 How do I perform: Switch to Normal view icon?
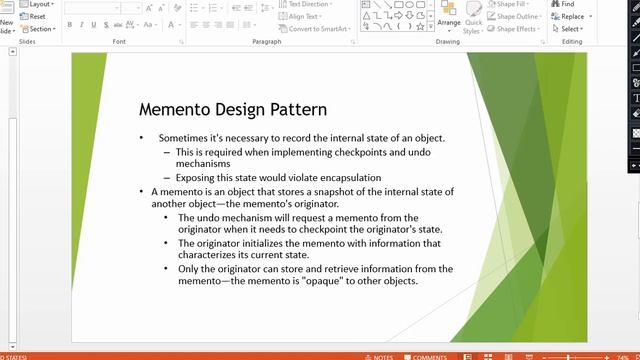467,357
